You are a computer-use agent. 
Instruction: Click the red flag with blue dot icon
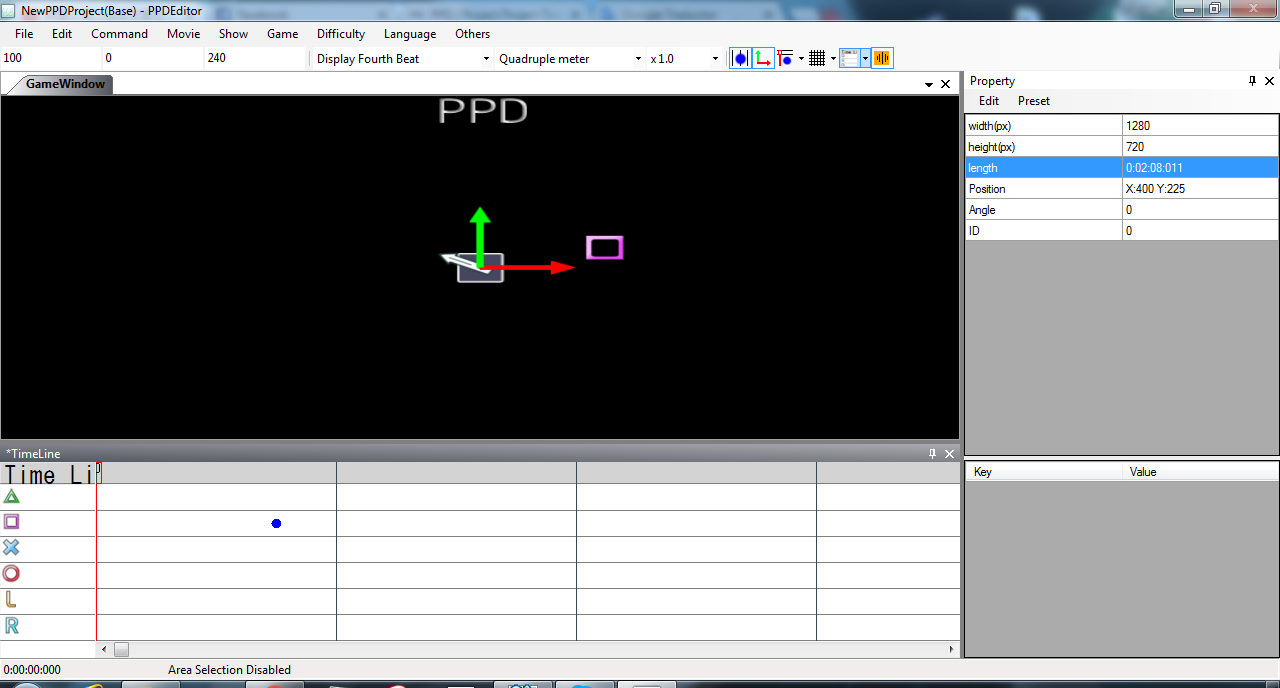click(x=786, y=58)
